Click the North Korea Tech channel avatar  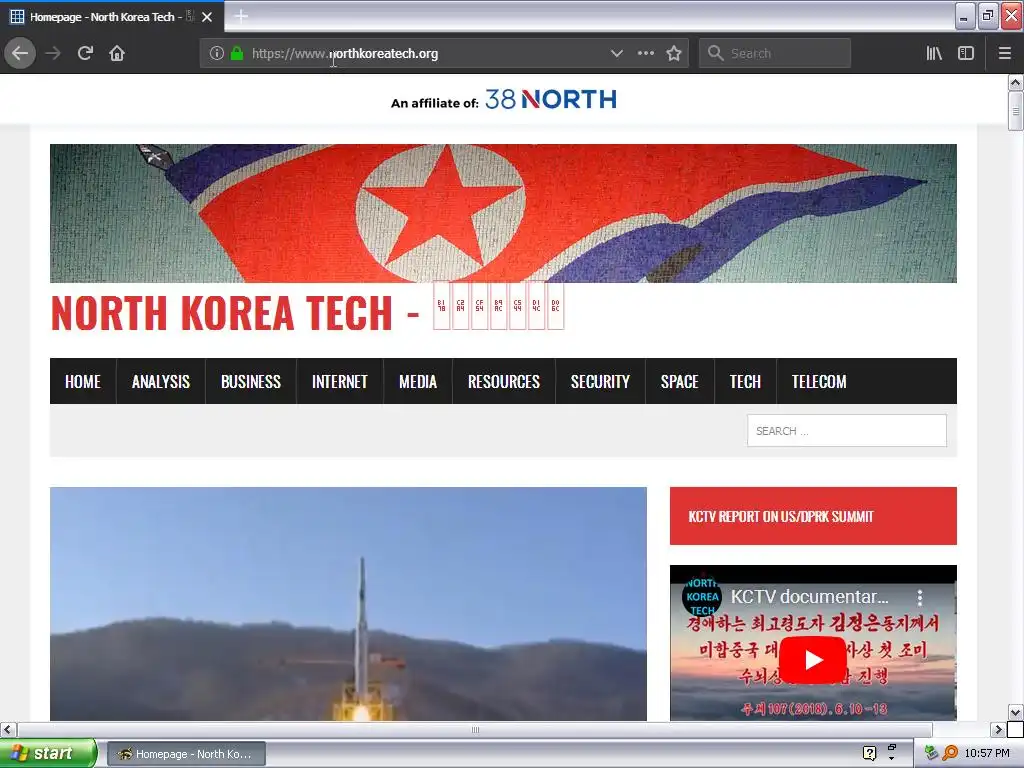point(702,596)
